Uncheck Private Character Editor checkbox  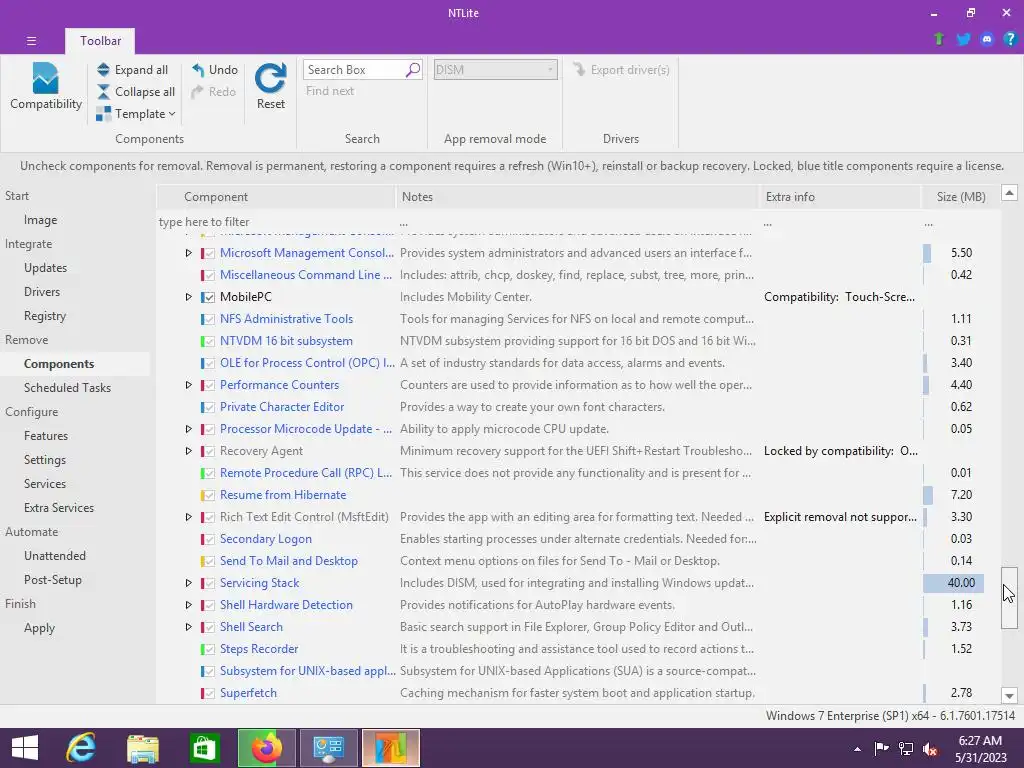(x=208, y=407)
